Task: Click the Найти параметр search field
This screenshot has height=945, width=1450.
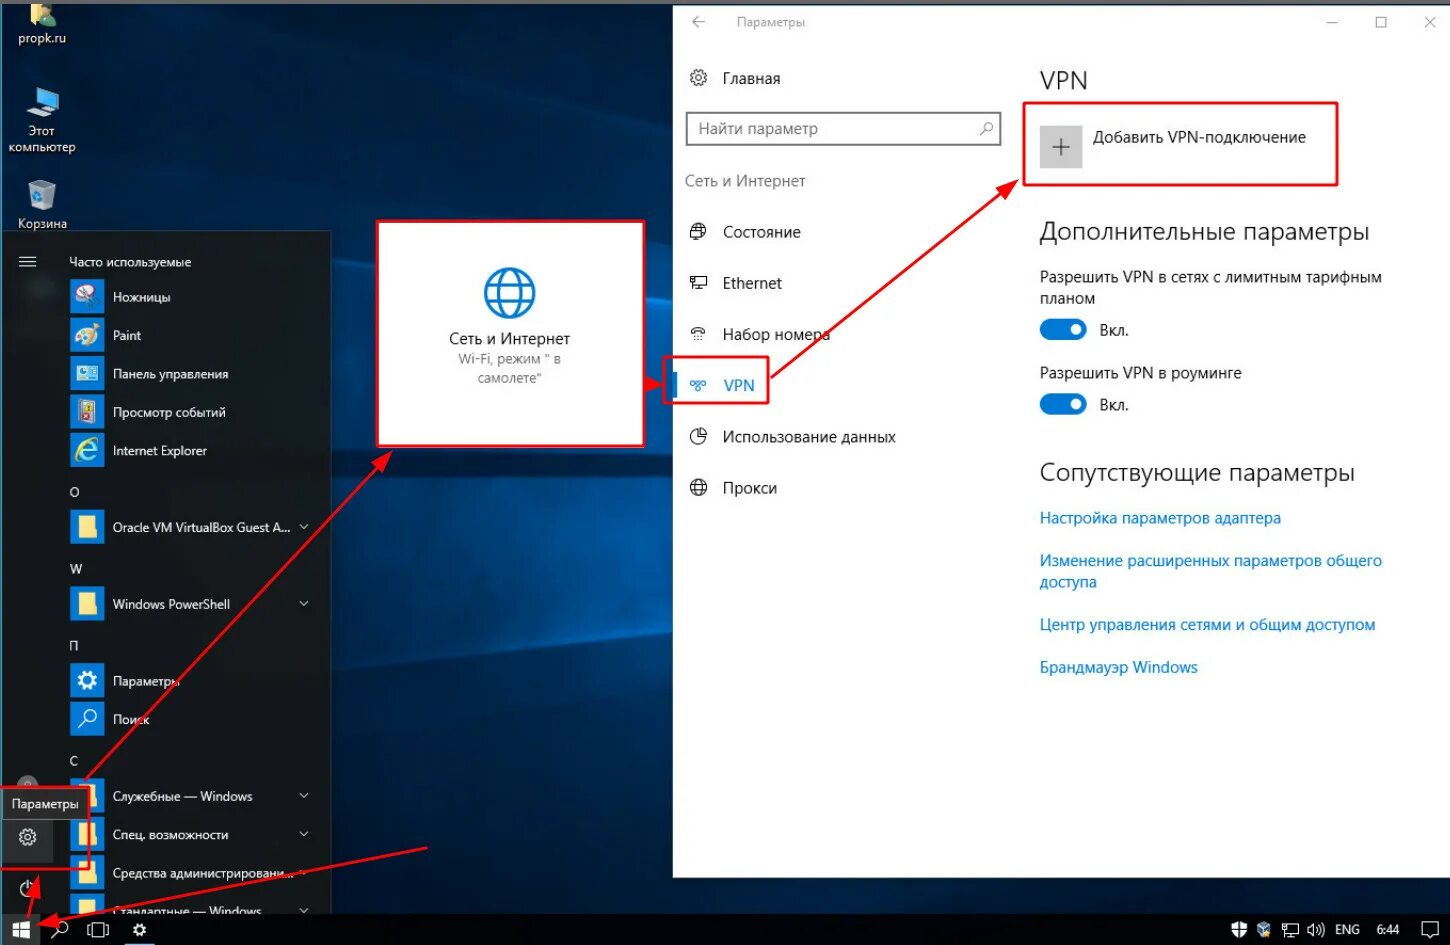Action: click(x=843, y=128)
